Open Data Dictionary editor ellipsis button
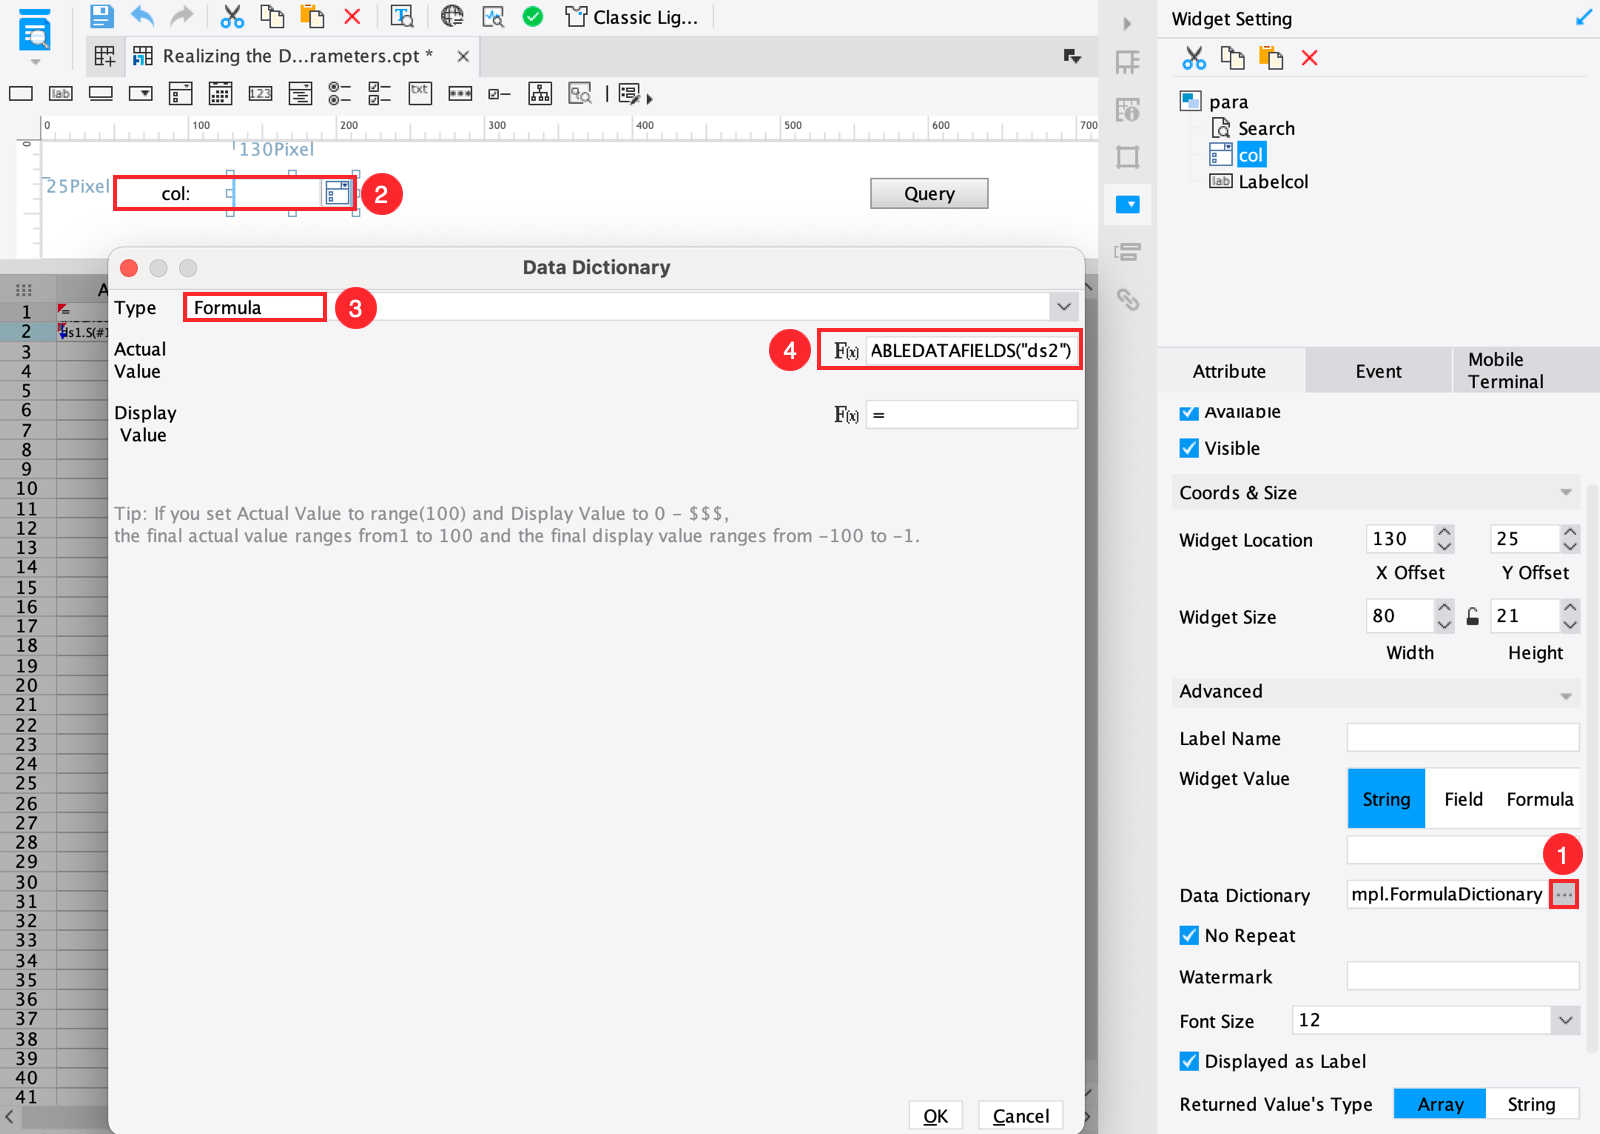 tap(1564, 894)
